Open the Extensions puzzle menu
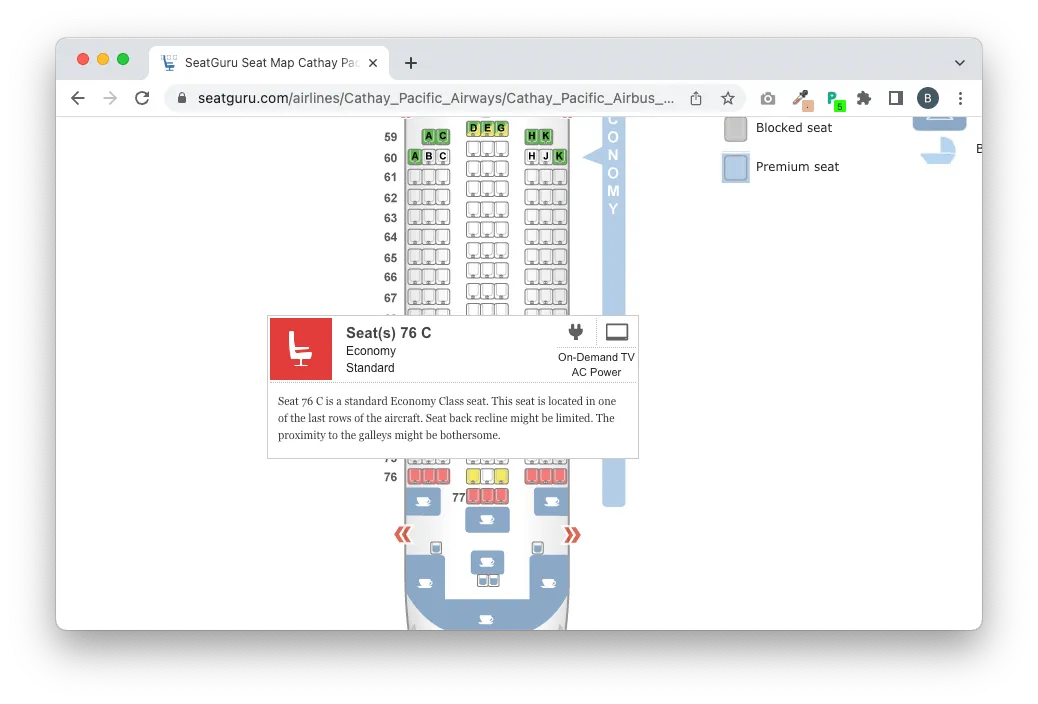This screenshot has height=704, width=1038. pos(864,99)
